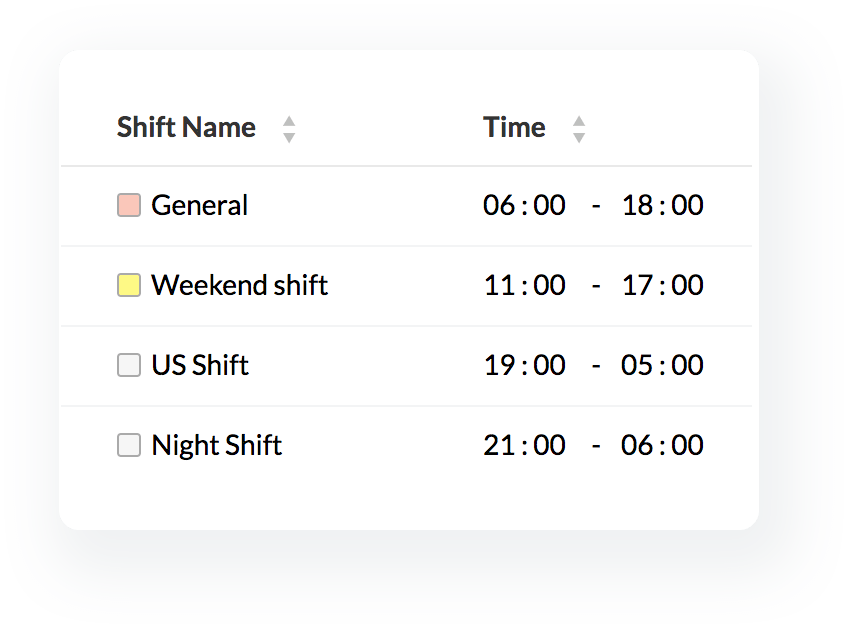Click the Shift Name column header
The image size is (848, 628).
click(186, 128)
